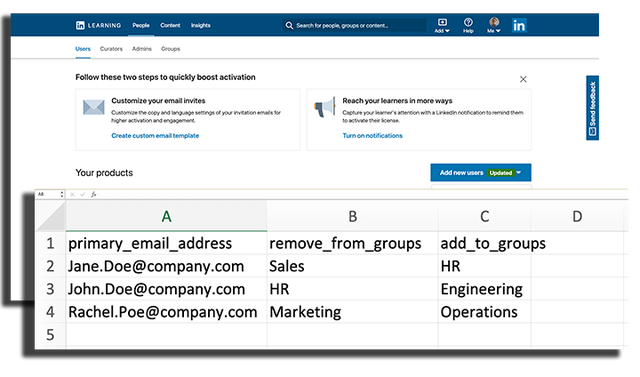Open the Insights menu
The height and width of the screenshot is (377, 640).
tap(201, 25)
